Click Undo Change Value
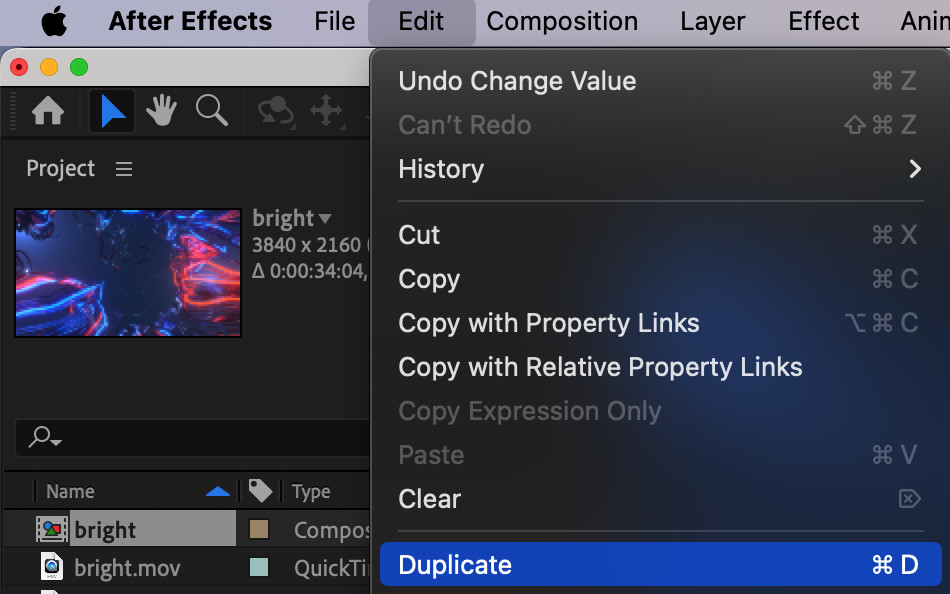 tap(517, 81)
